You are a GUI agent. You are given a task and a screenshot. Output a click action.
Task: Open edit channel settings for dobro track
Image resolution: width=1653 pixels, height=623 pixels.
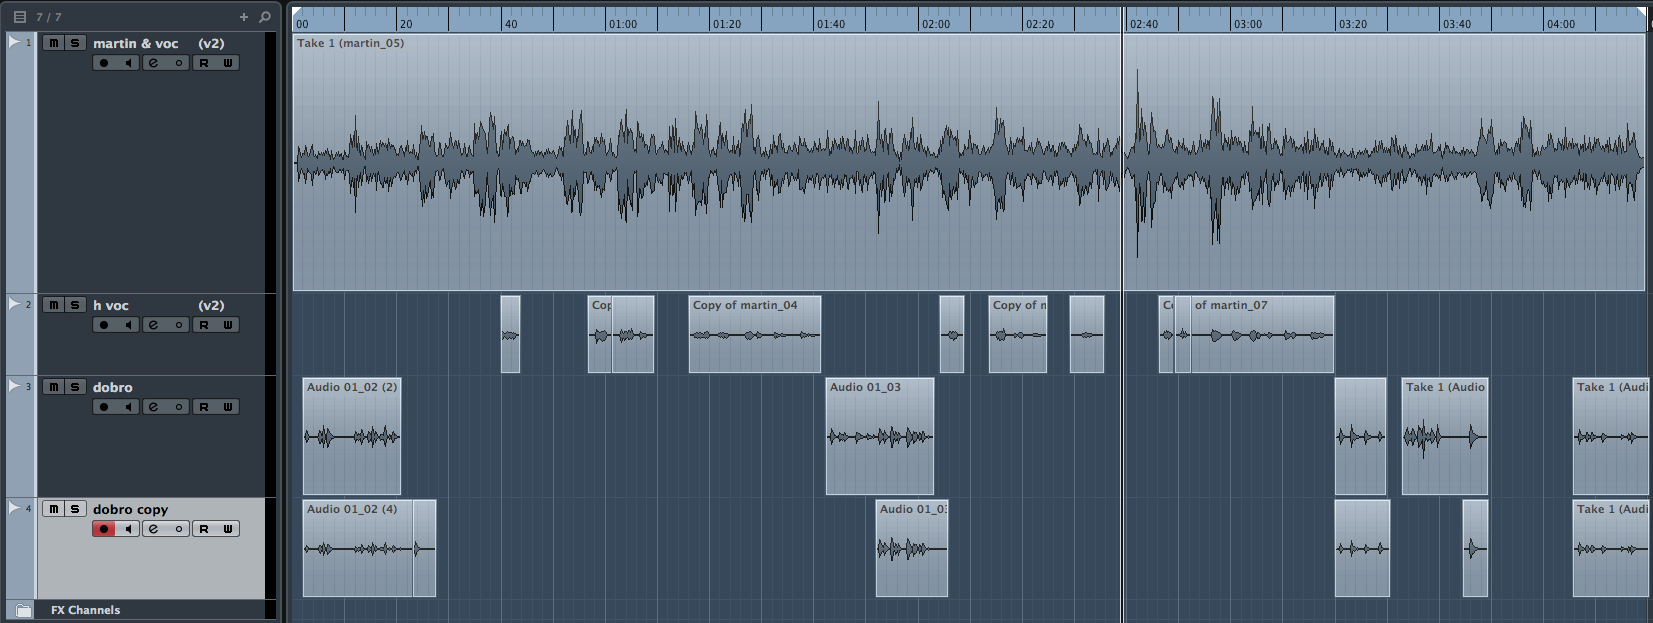click(153, 407)
